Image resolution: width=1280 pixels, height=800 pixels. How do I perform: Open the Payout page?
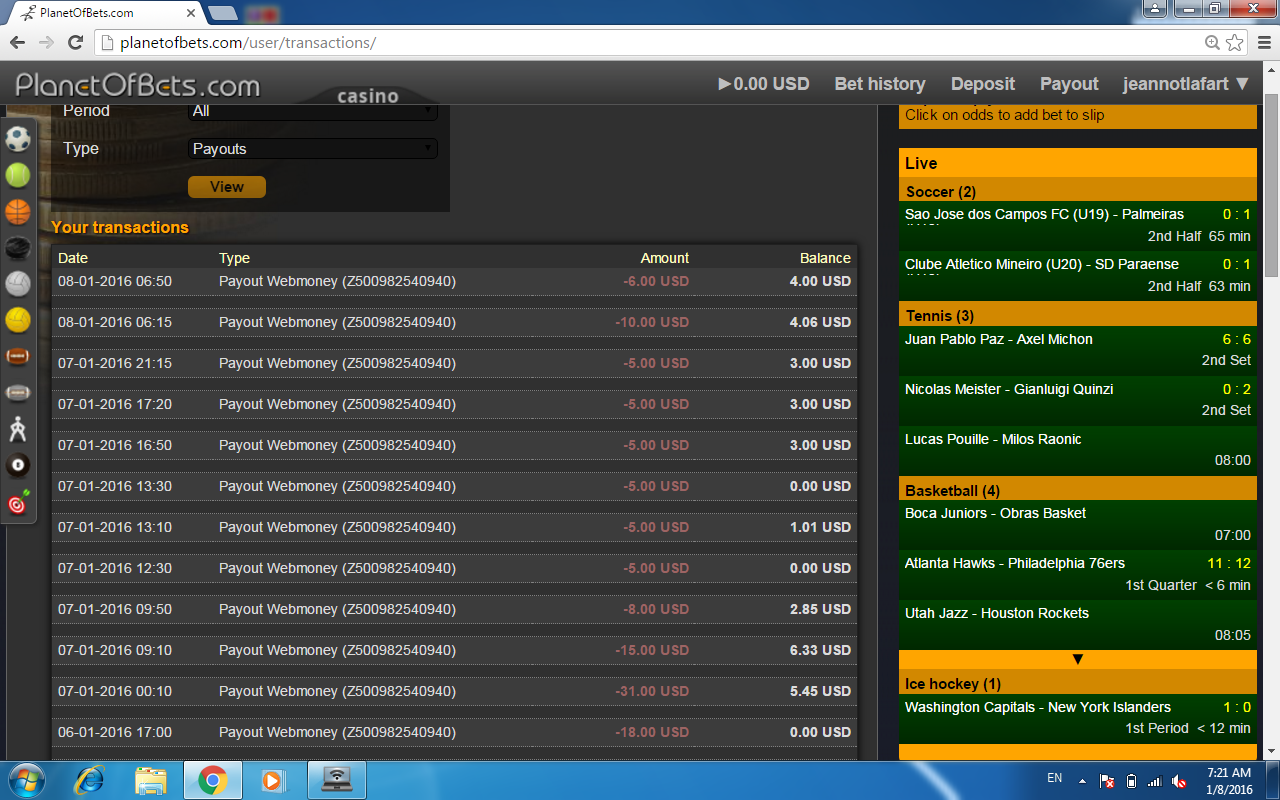tap(1069, 84)
